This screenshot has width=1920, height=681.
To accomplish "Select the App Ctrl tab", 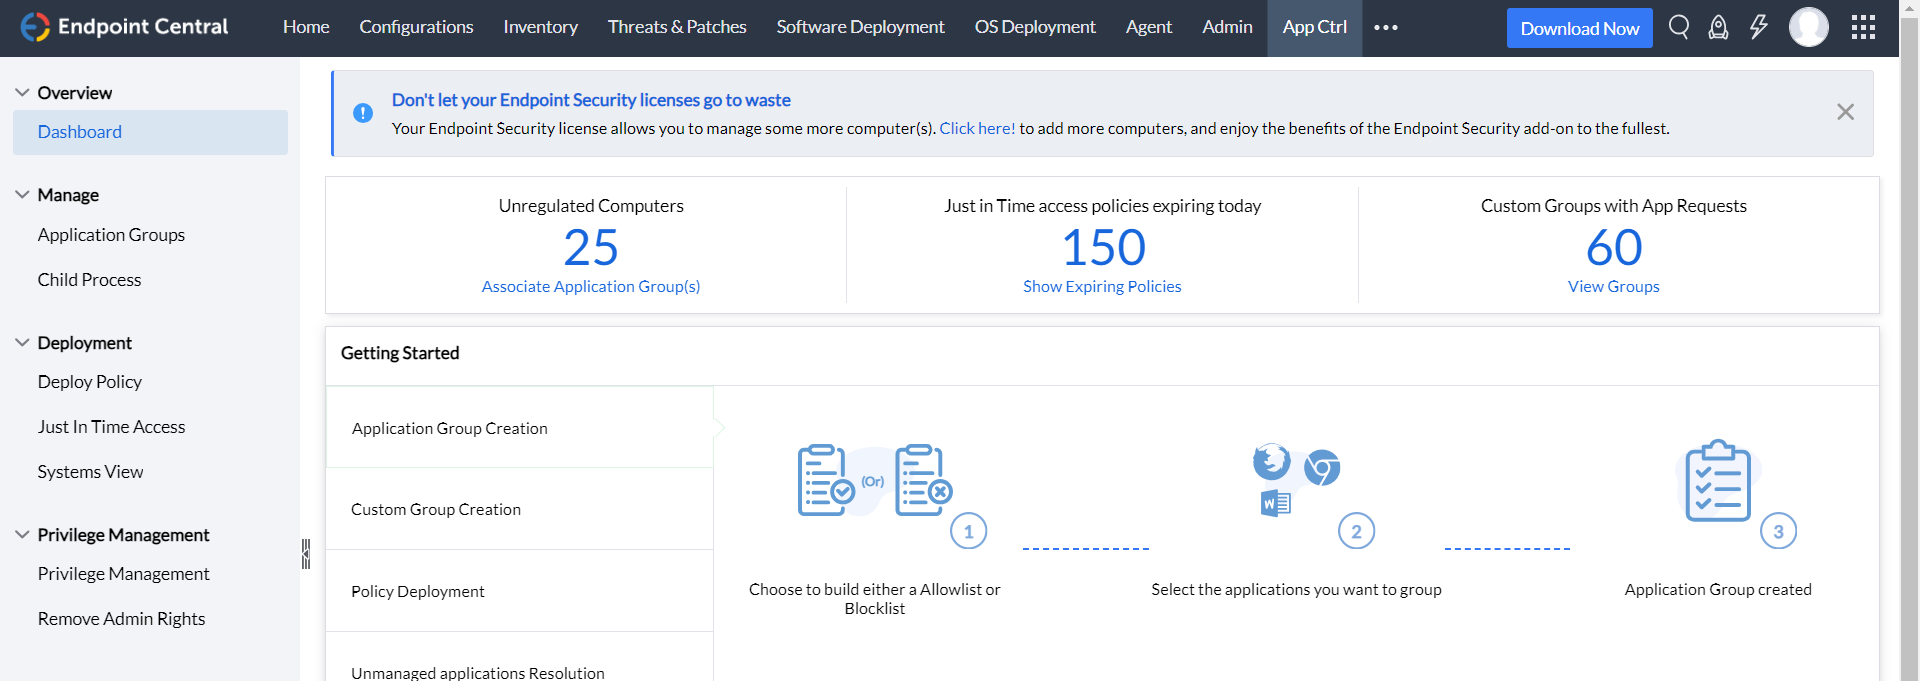I will [x=1314, y=27].
